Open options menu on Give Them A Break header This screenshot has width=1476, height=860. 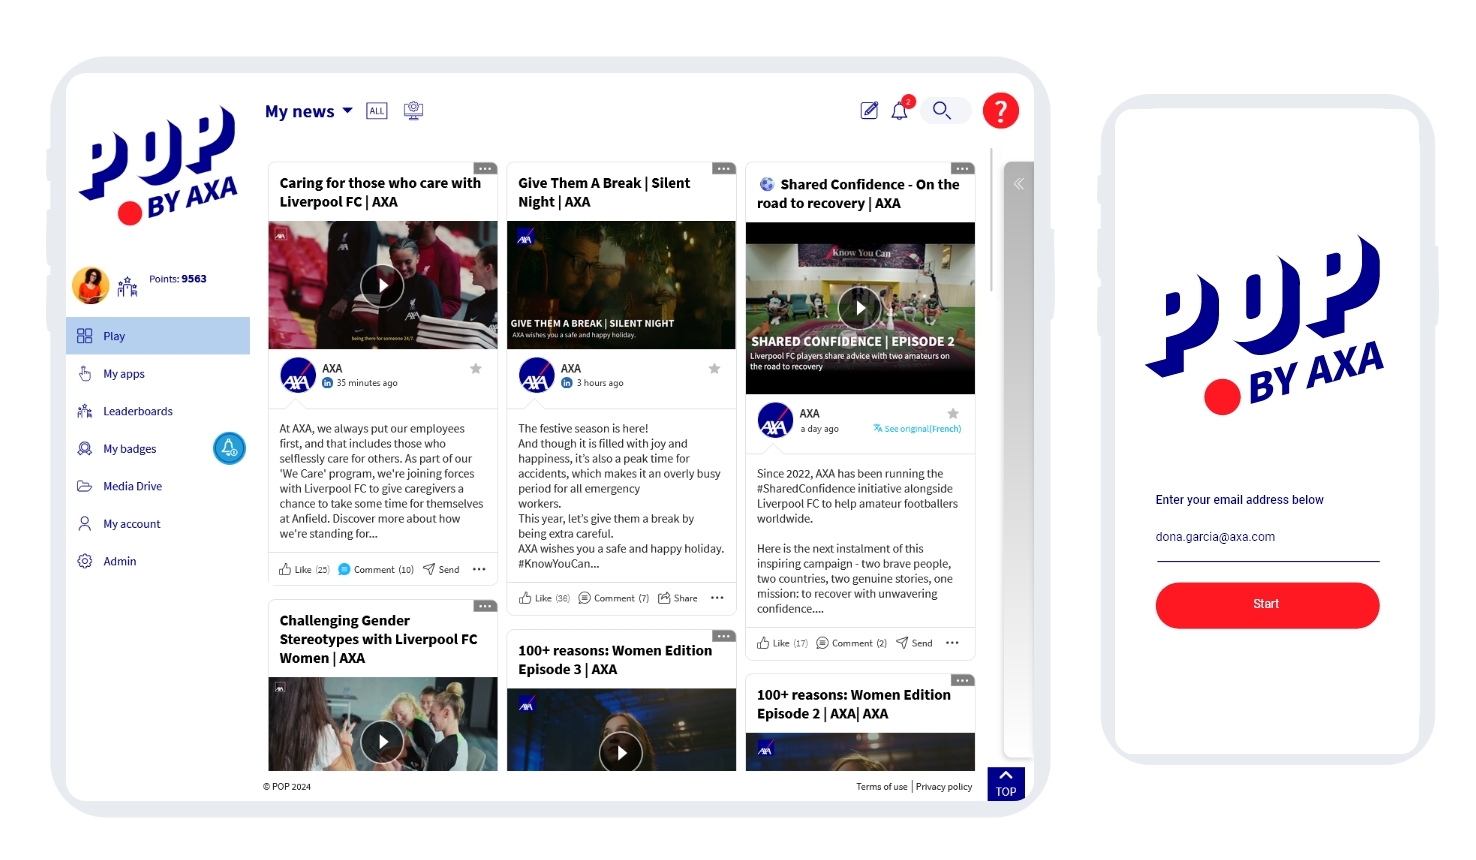(724, 168)
